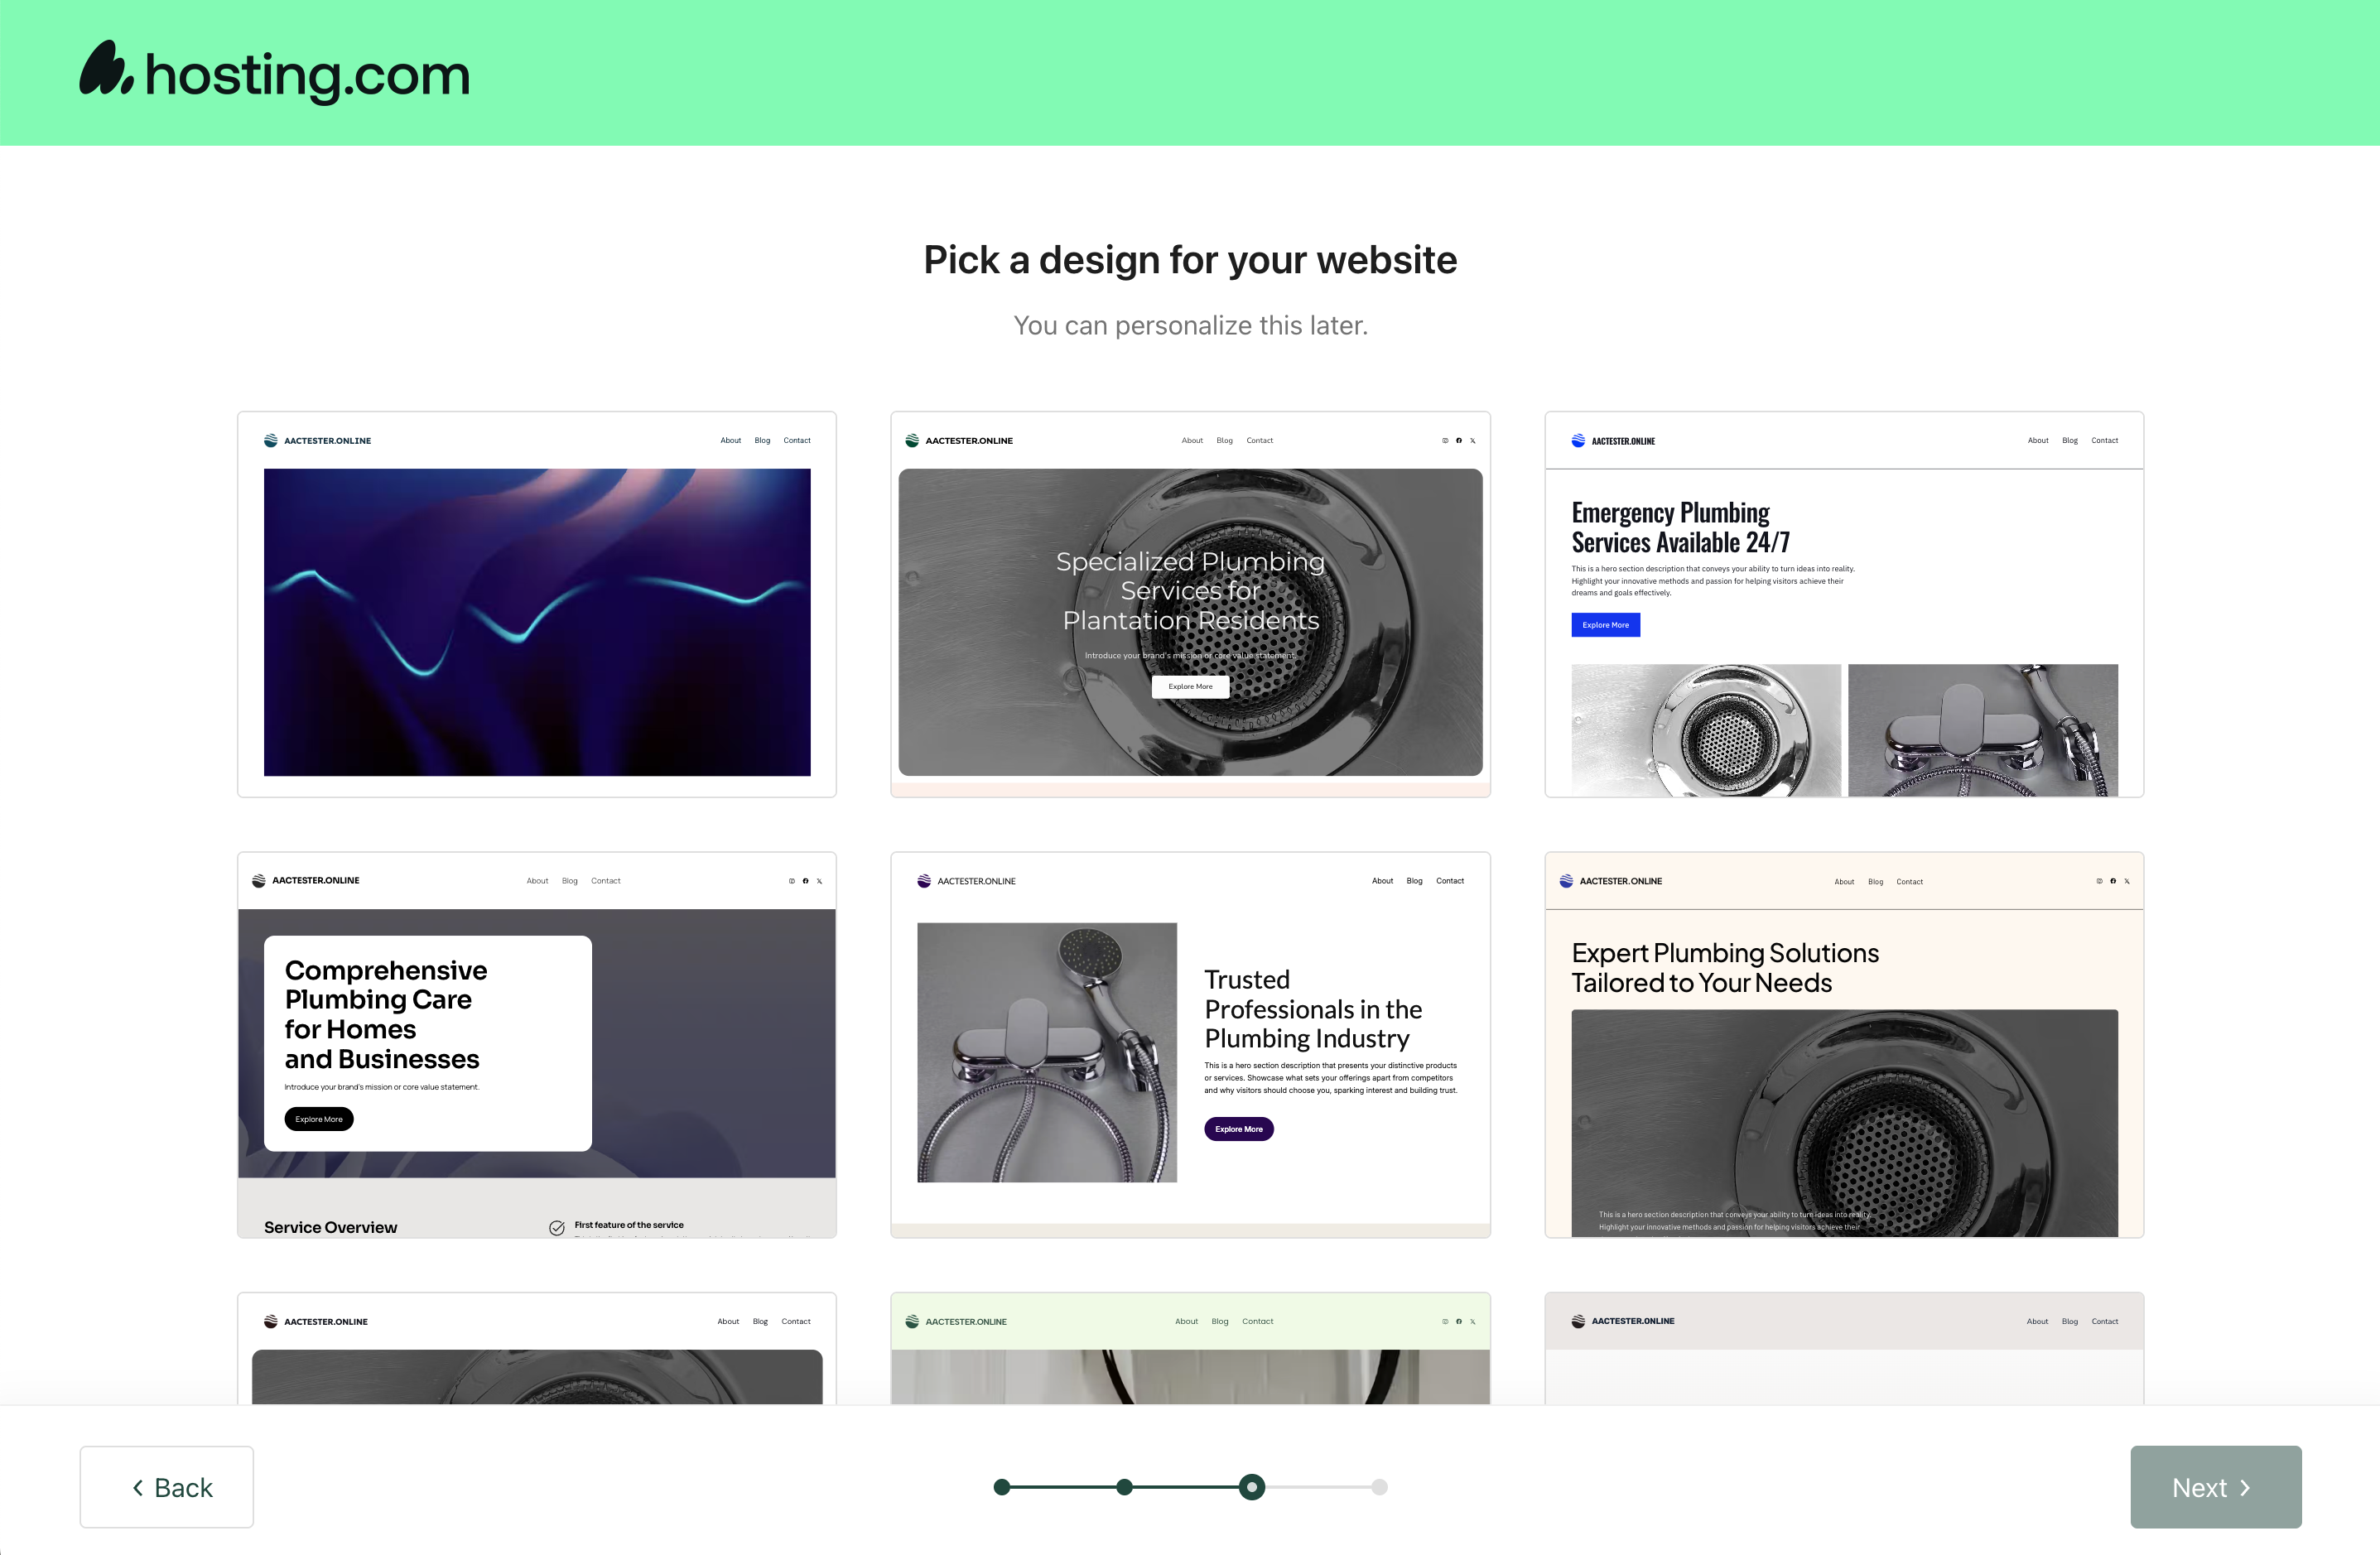
Task: Click the Next button
Action: point(2215,1487)
